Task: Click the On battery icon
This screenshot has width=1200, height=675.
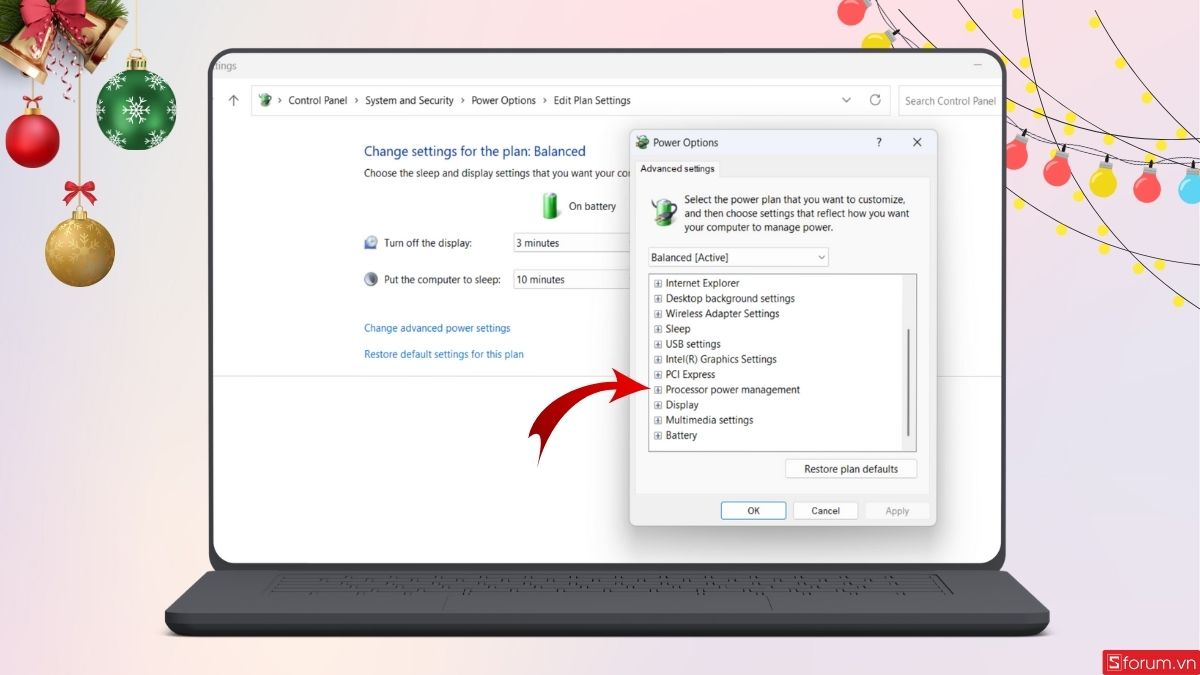Action: point(551,206)
